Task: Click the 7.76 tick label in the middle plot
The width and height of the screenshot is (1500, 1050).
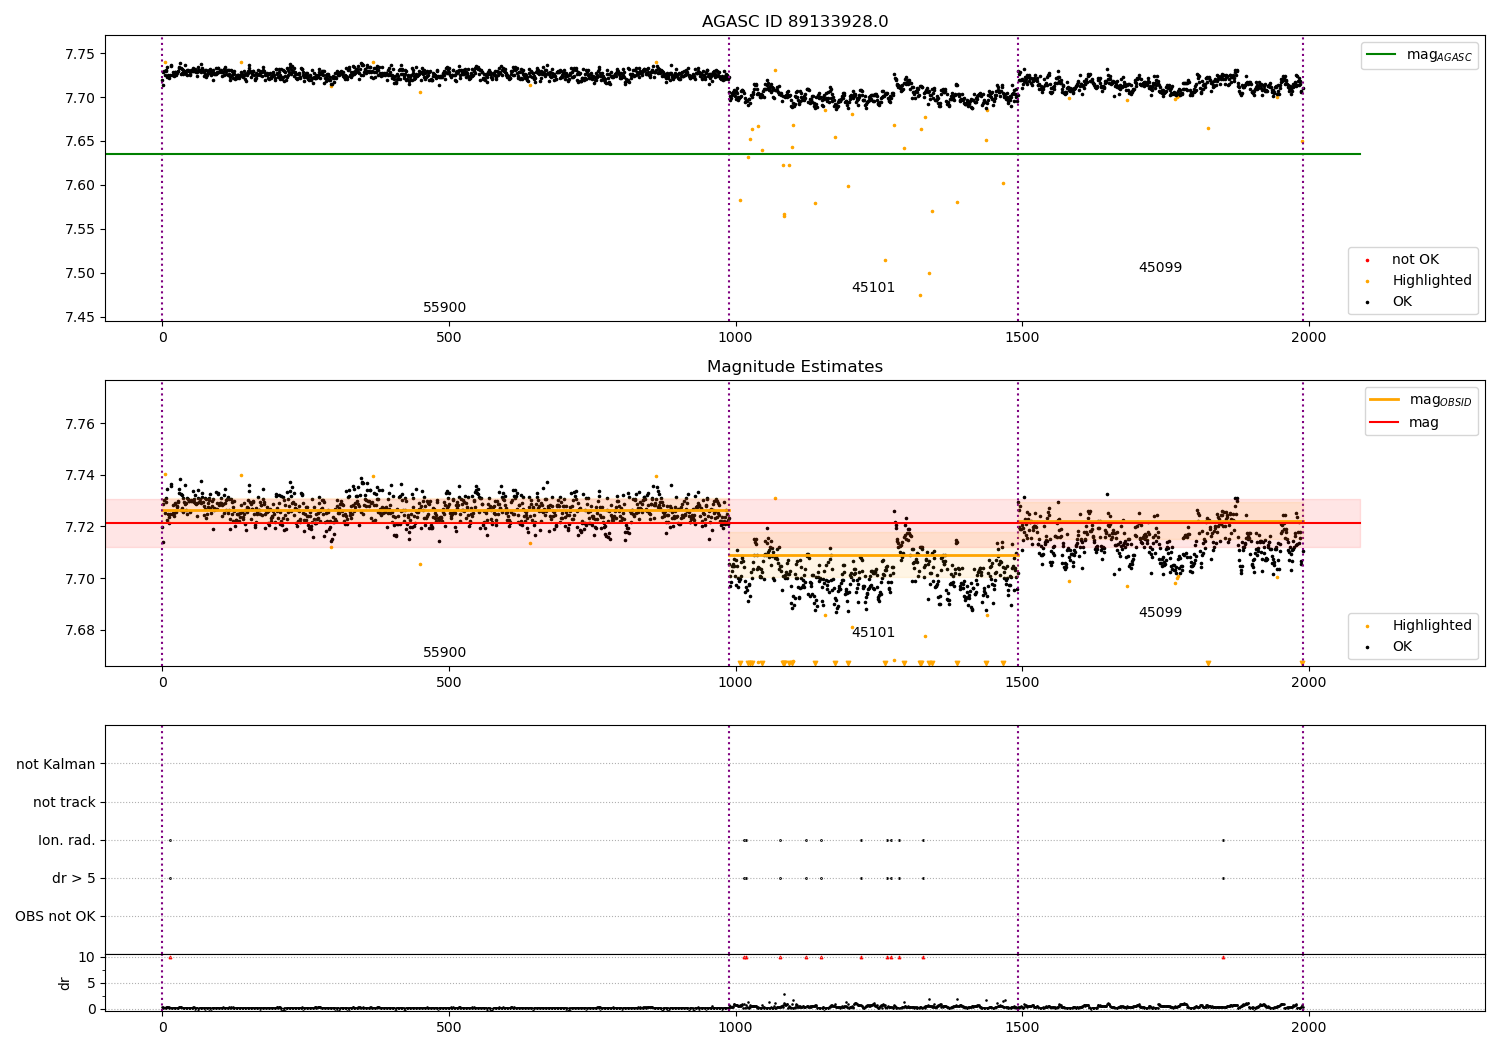Action: pos(78,425)
